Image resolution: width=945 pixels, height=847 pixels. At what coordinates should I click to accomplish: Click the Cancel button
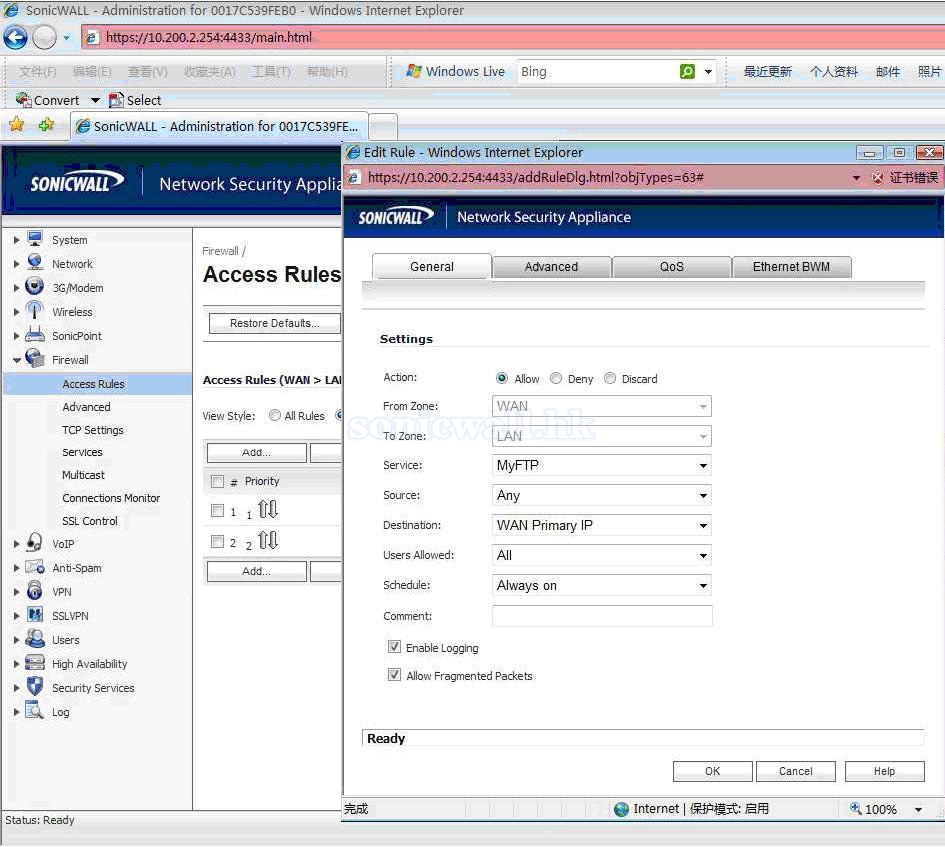(x=796, y=771)
